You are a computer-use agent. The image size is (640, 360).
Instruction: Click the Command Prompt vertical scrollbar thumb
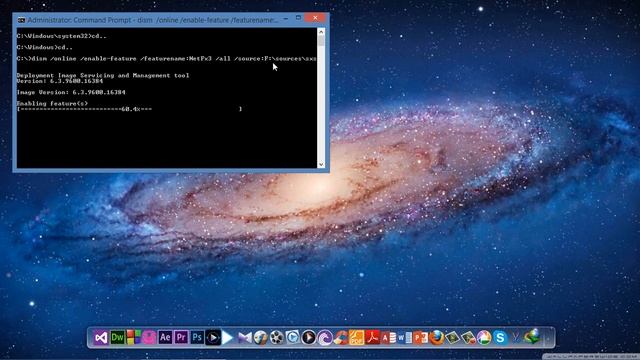[321, 41]
